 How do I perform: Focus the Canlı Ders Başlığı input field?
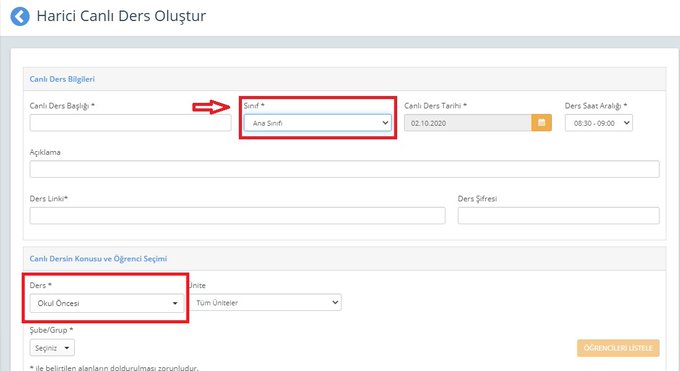click(130, 123)
